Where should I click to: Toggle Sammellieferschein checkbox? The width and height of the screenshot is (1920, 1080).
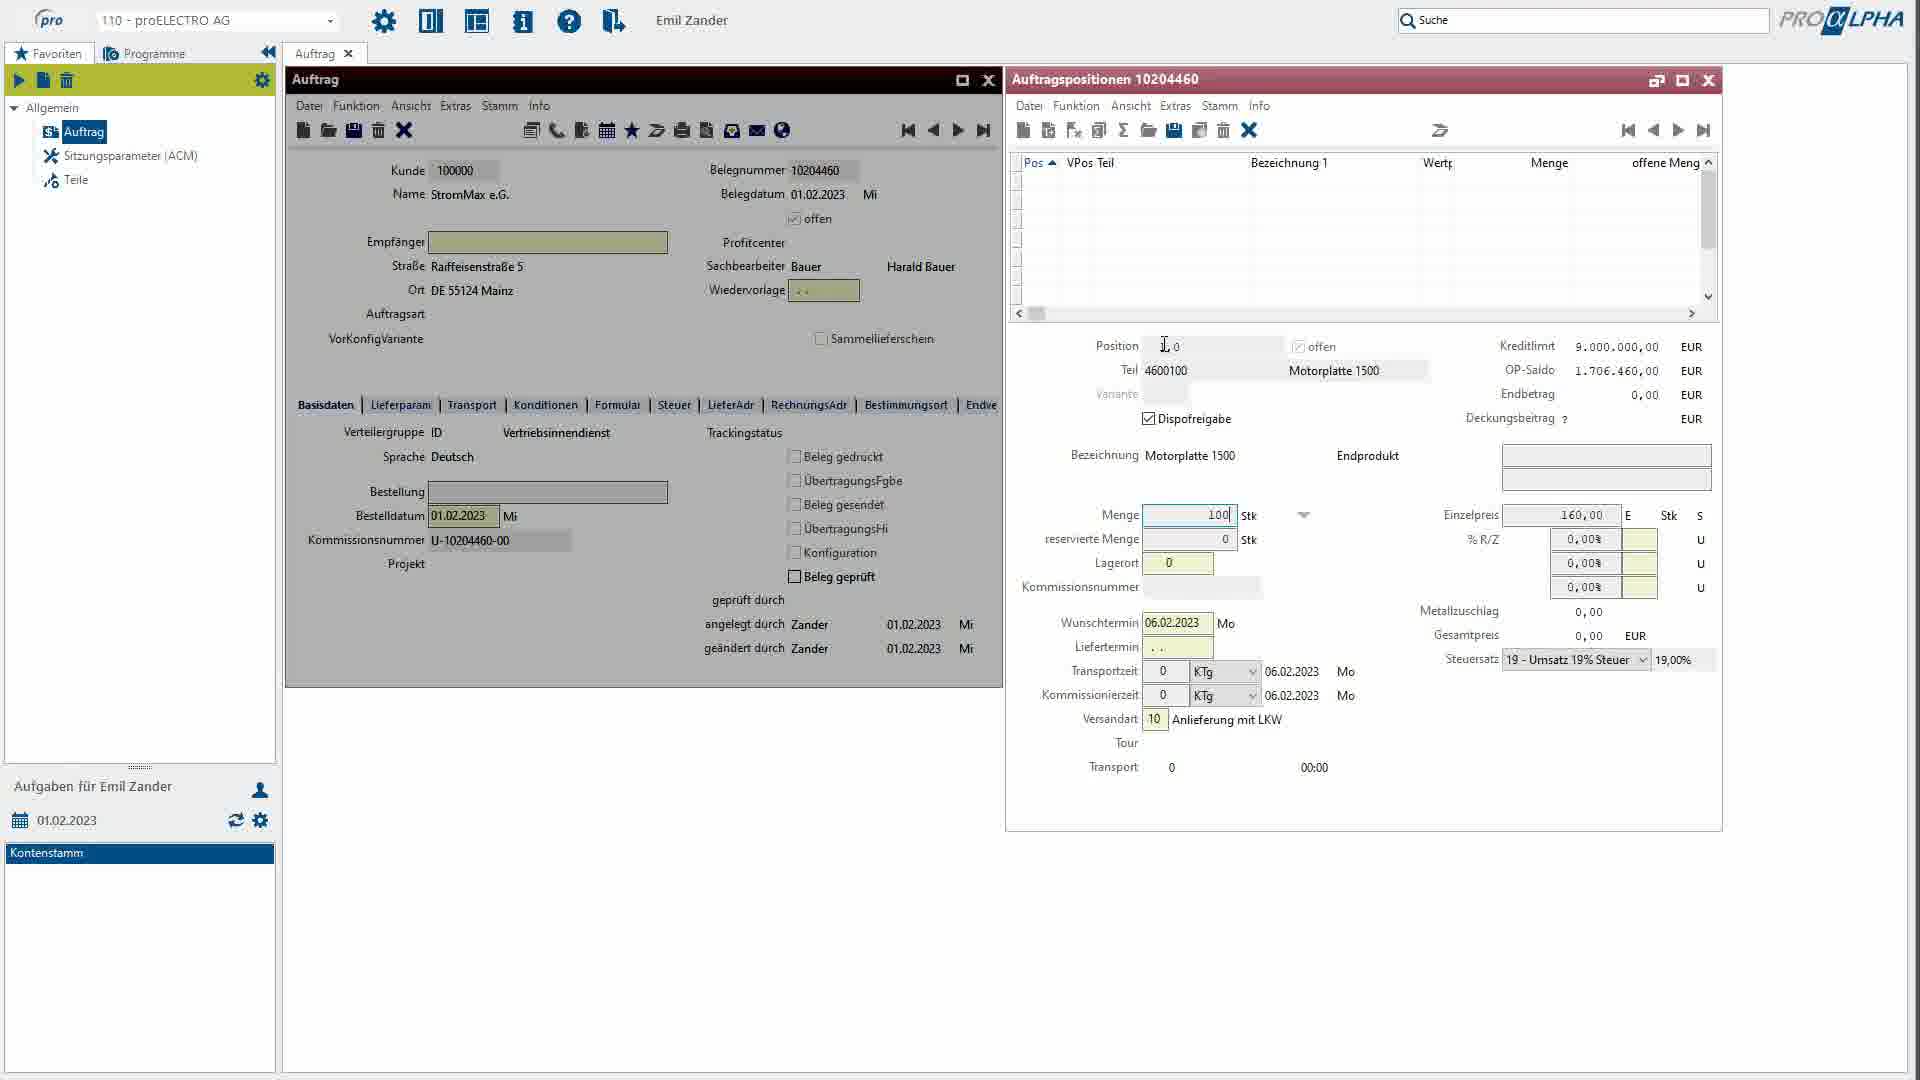click(821, 339)
